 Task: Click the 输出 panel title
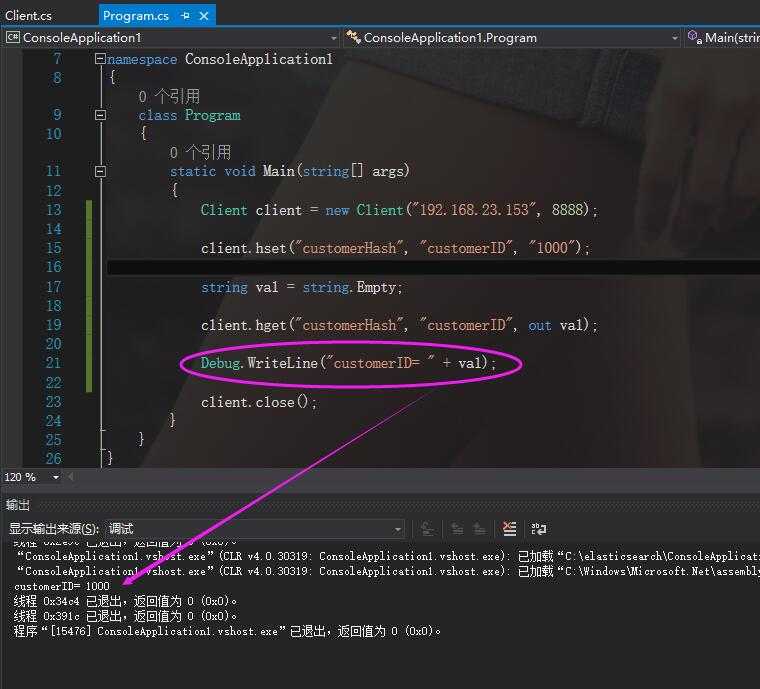(x=17, y=505)
